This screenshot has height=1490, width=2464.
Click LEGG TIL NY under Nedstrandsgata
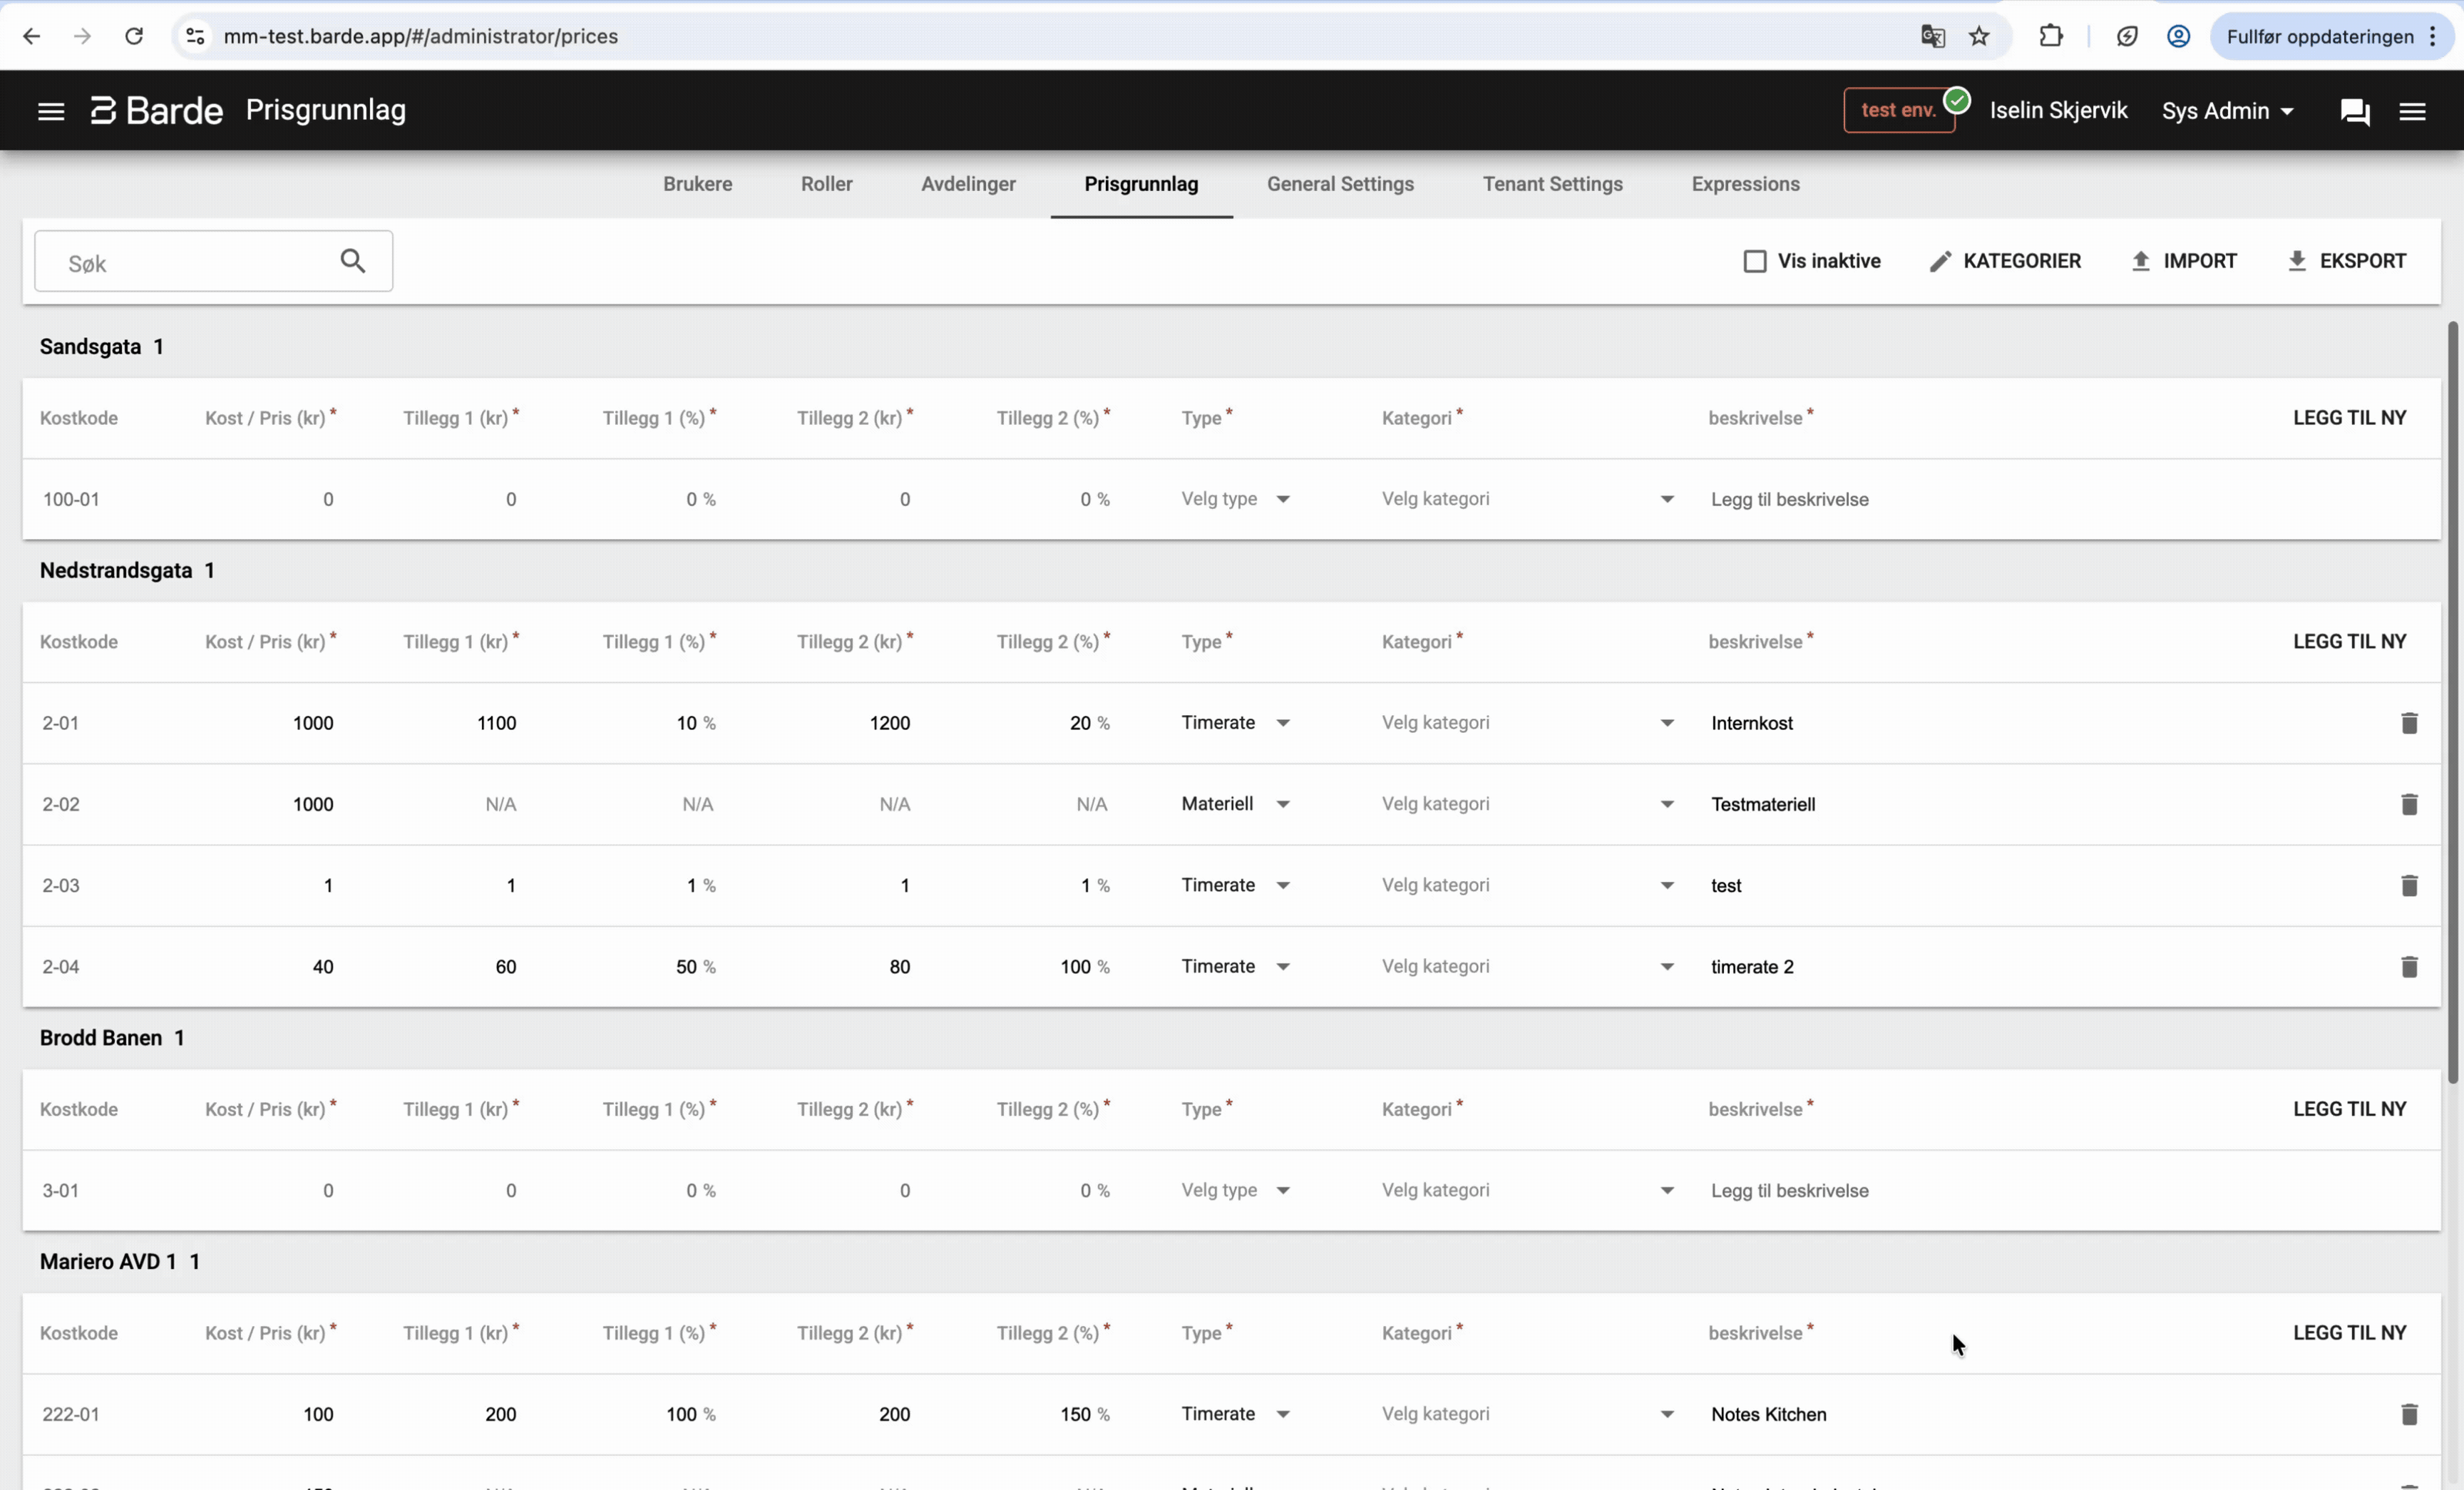(x=2349, y=642)
